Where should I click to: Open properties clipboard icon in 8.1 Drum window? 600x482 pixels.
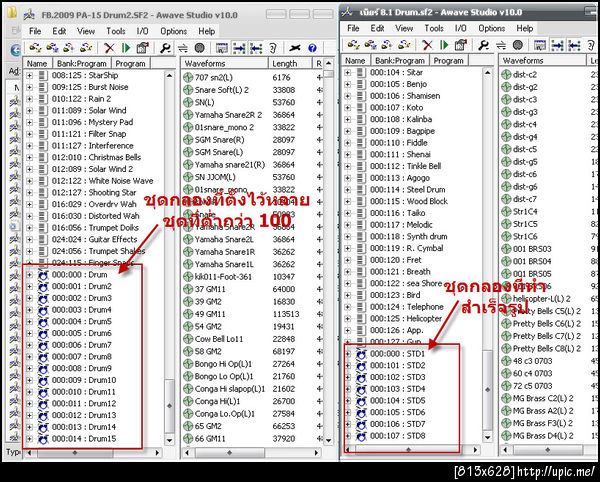(460, 45)
